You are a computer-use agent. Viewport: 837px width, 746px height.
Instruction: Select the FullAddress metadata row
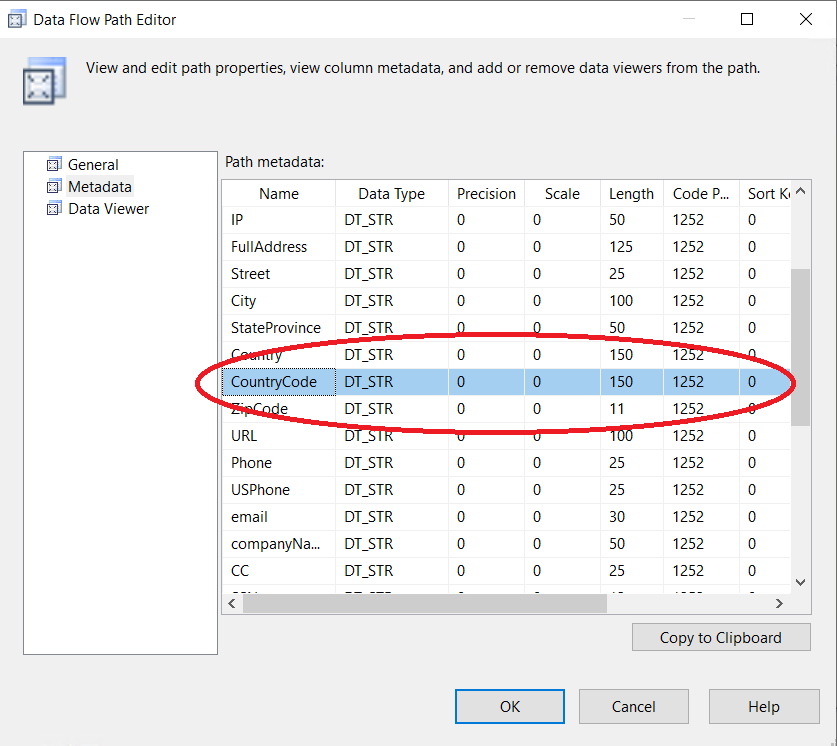click(269, 247)
